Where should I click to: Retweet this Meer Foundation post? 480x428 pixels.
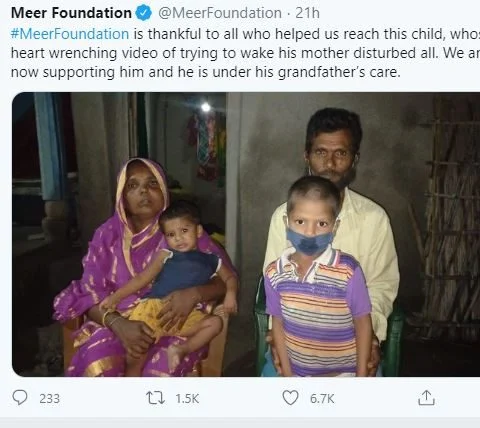tap(156, 398)
